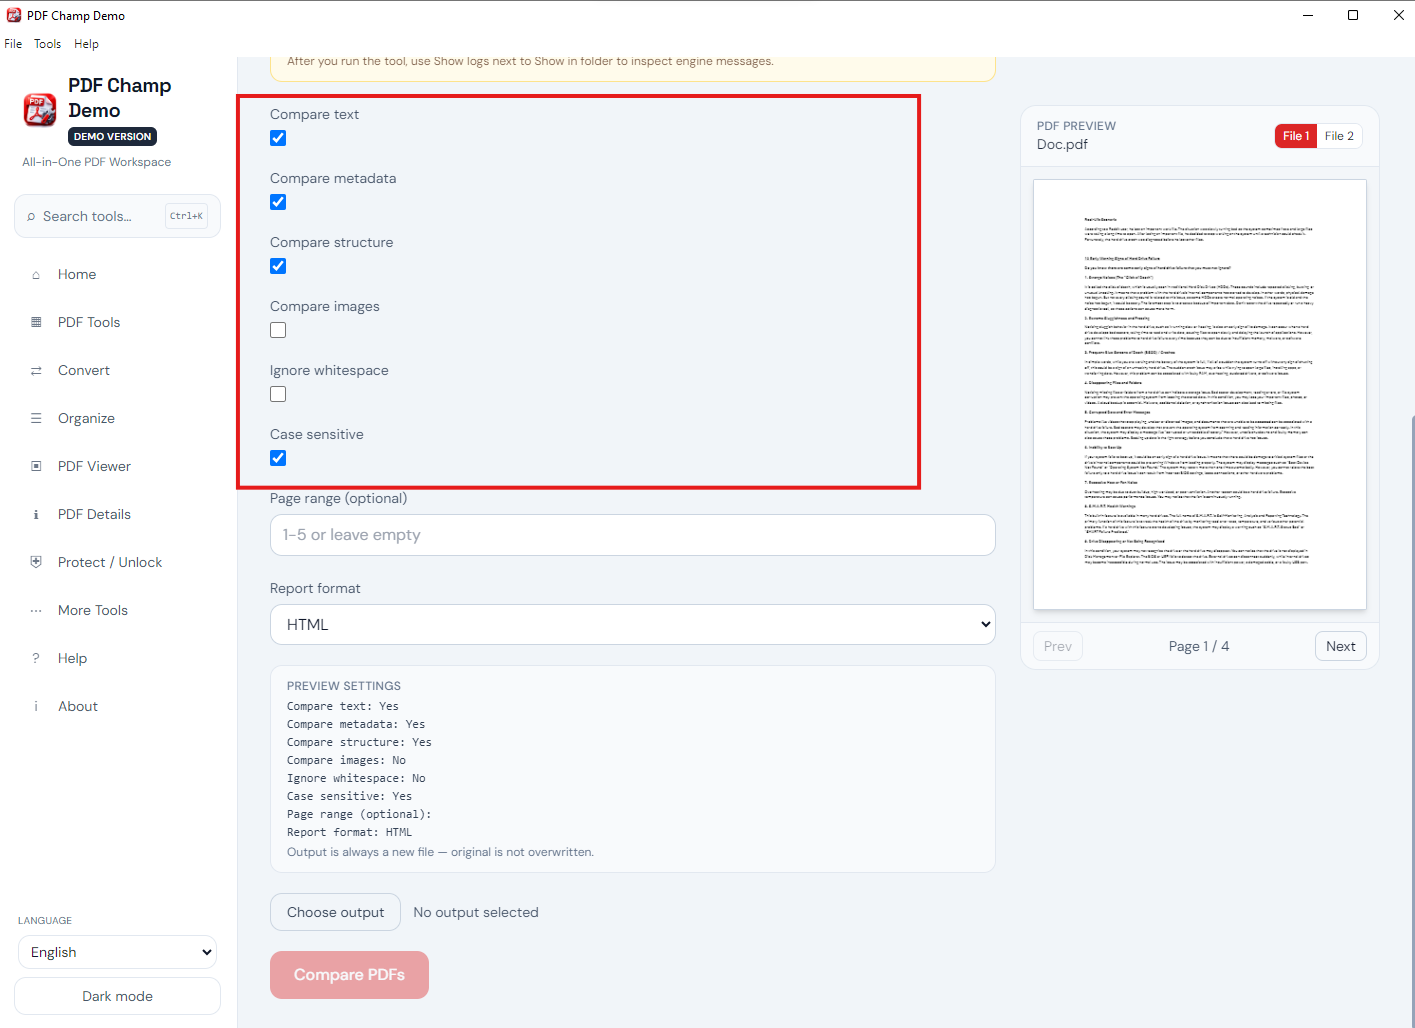Click the Page 1 / 4 indicator
The width and height of the screenshot is (1415, 1028).
point(1199,647)
